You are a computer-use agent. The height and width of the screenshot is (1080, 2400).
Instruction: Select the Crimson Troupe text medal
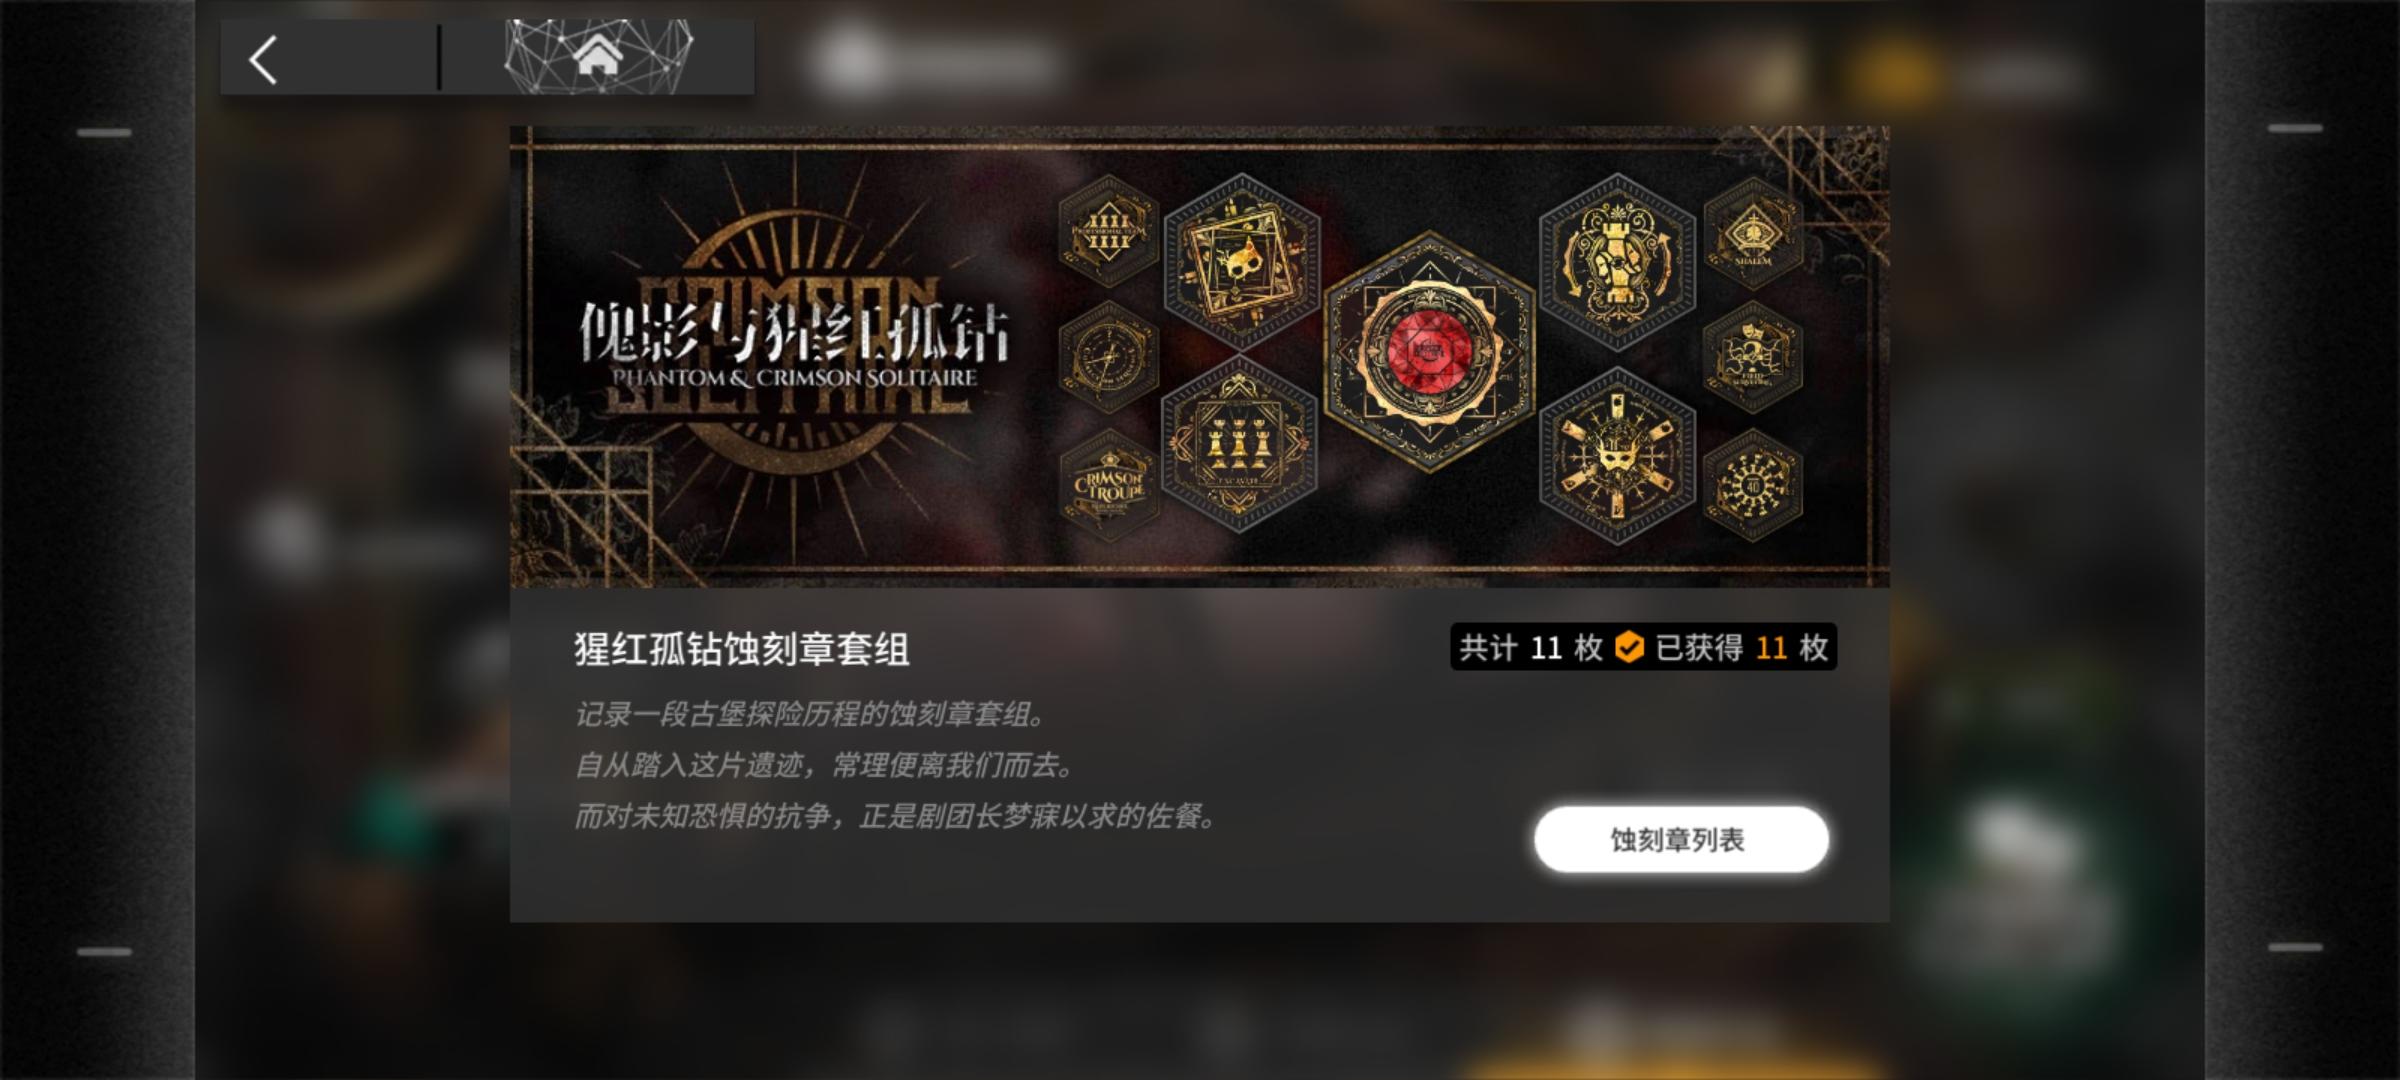(x=1108, y=485)
